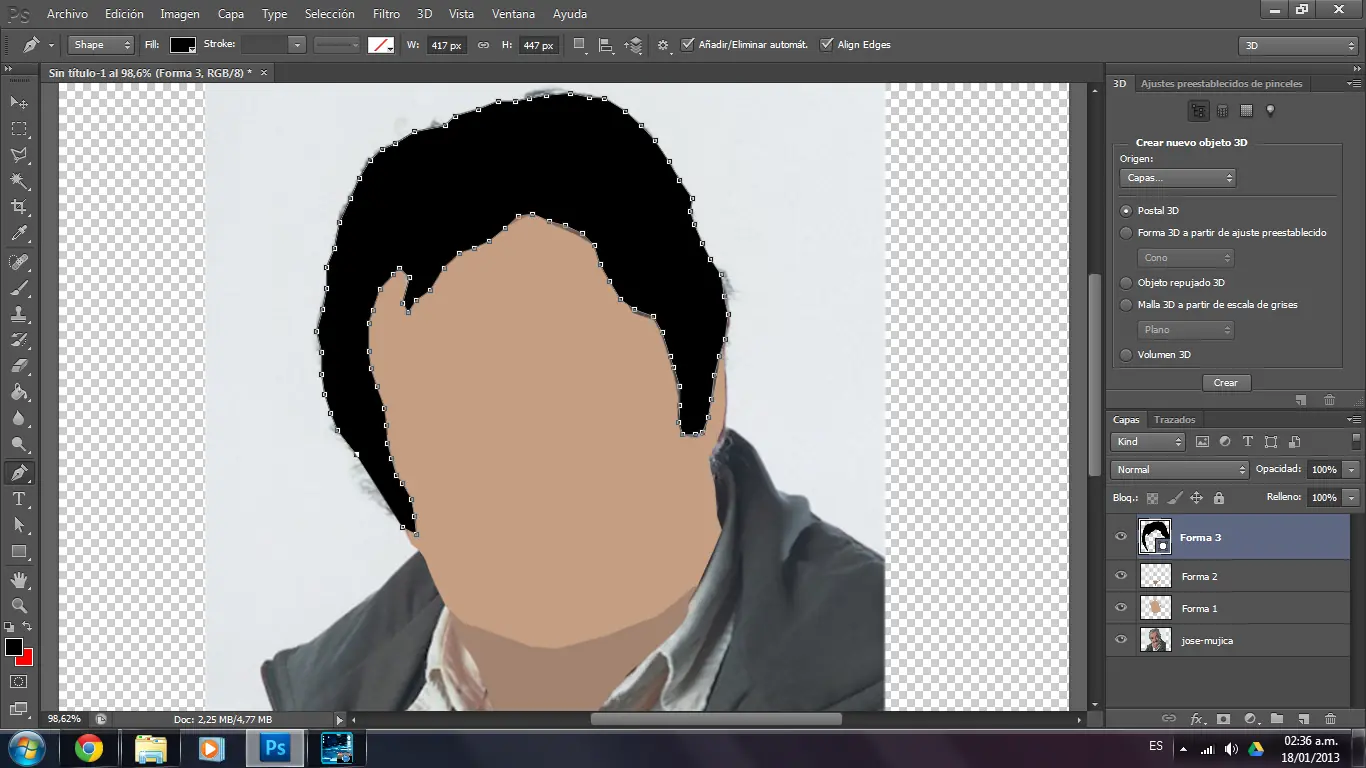The width and height of the screenshot is (1366, 768).
Task: Hide the jose-mujica layer
Action: (x=1121, y=640)
